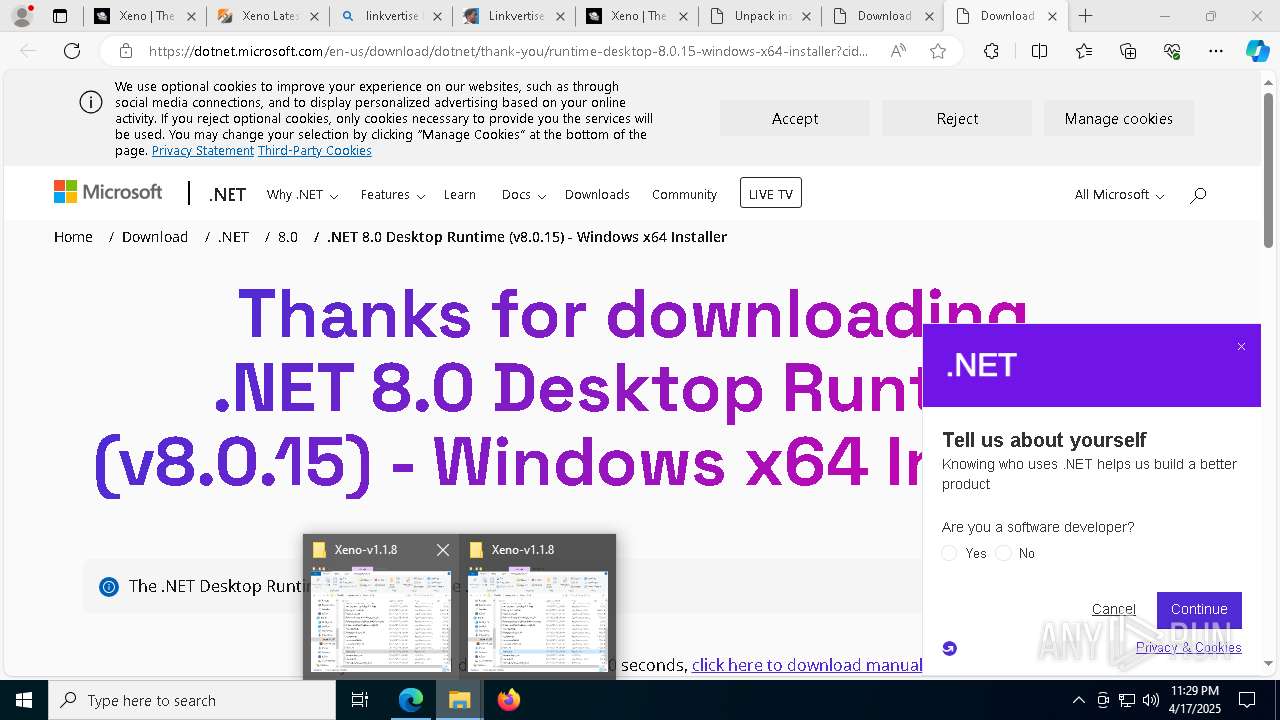This screenshot has height=720, width=1280.
Task: Open Favorites list icon
Action: 1084,51
